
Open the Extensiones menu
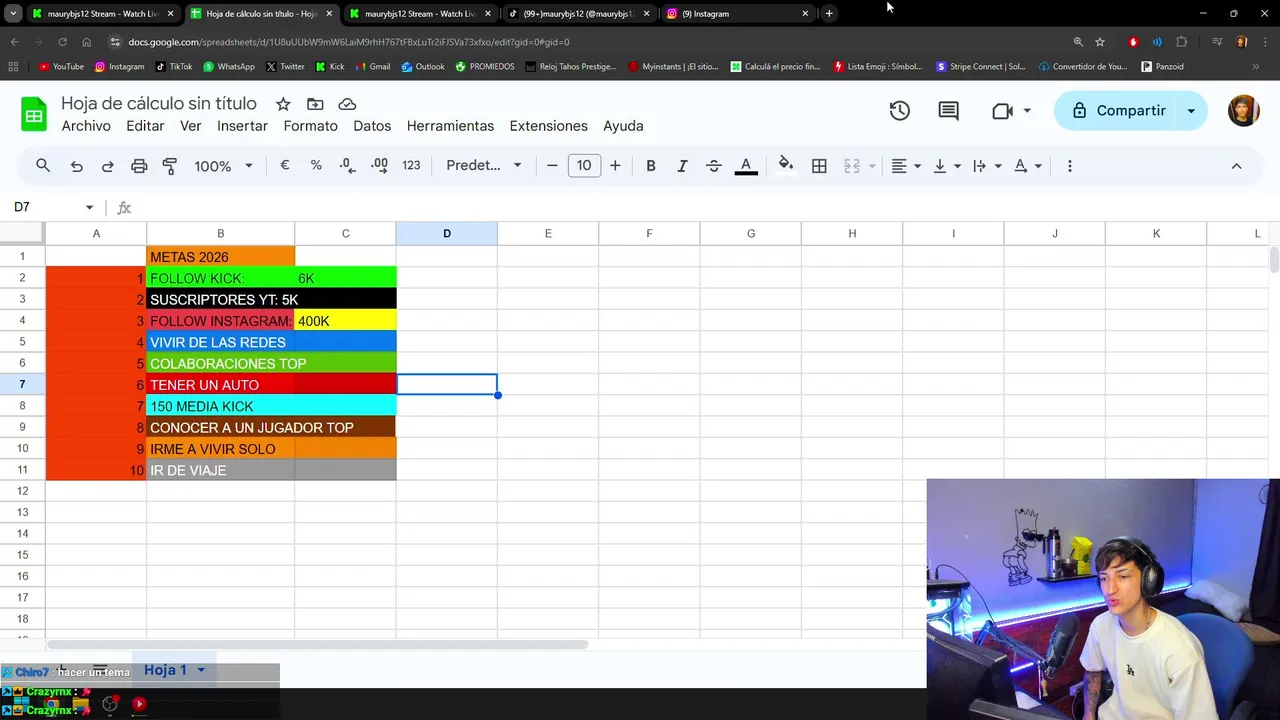point(548,126)
